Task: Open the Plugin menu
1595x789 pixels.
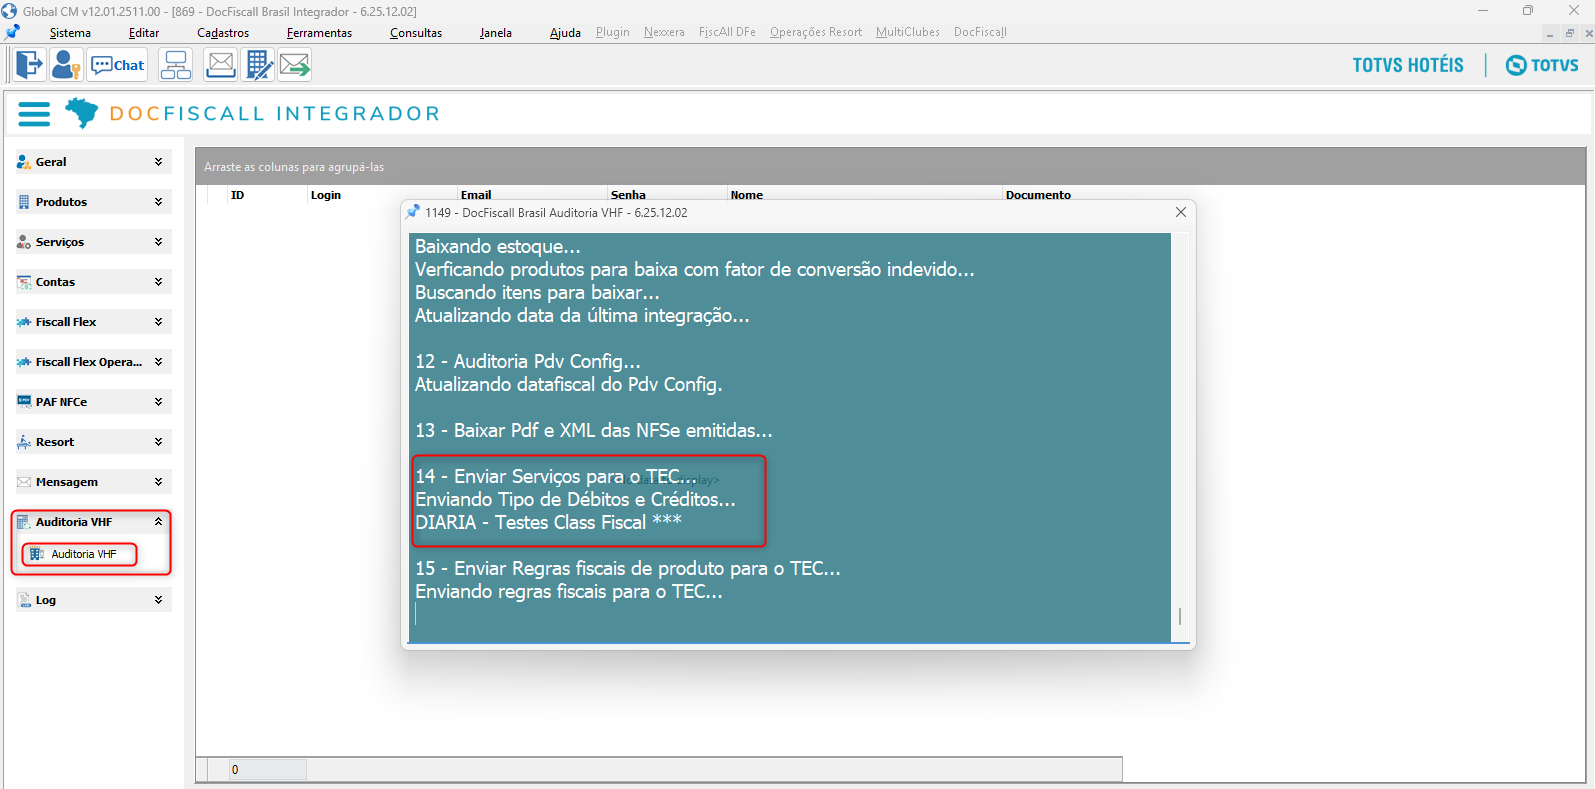Action: [x=613, y=32]
